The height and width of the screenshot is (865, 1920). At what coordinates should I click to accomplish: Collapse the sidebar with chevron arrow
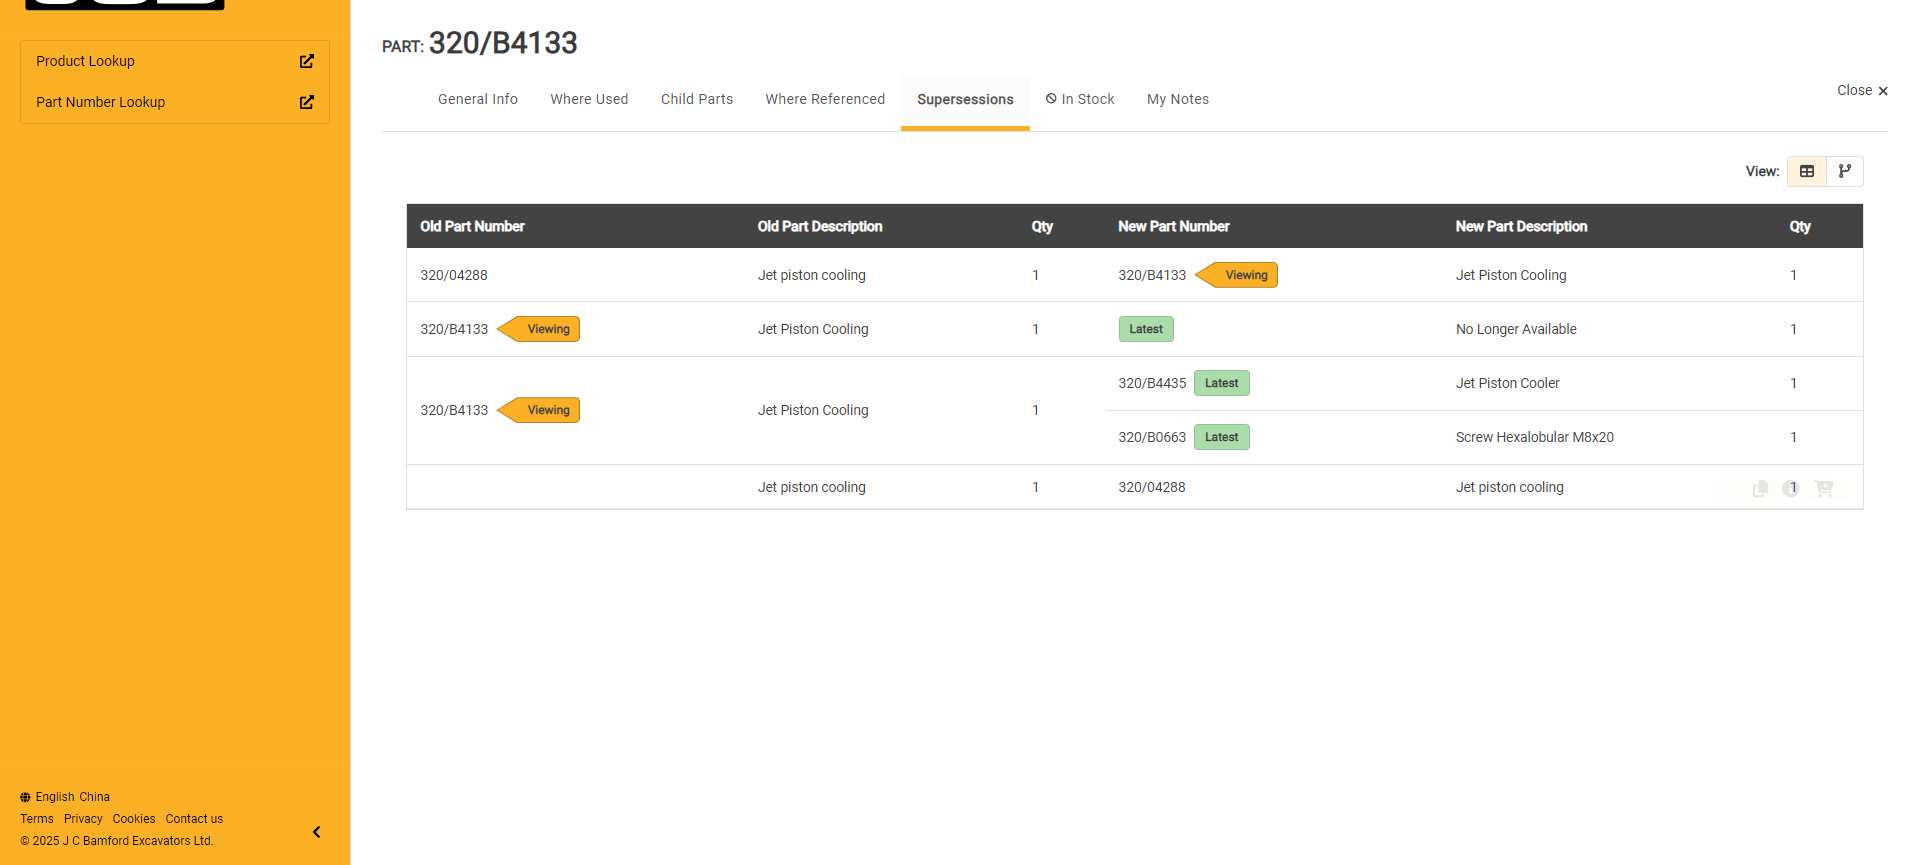coord(316,832)
